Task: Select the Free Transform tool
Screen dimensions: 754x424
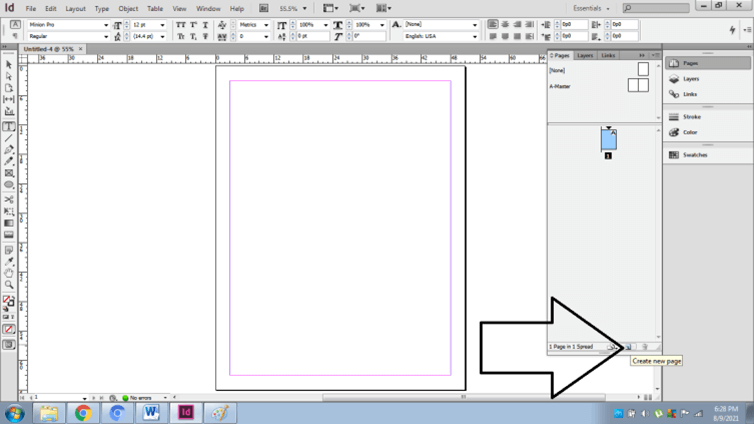Action: 9,212
